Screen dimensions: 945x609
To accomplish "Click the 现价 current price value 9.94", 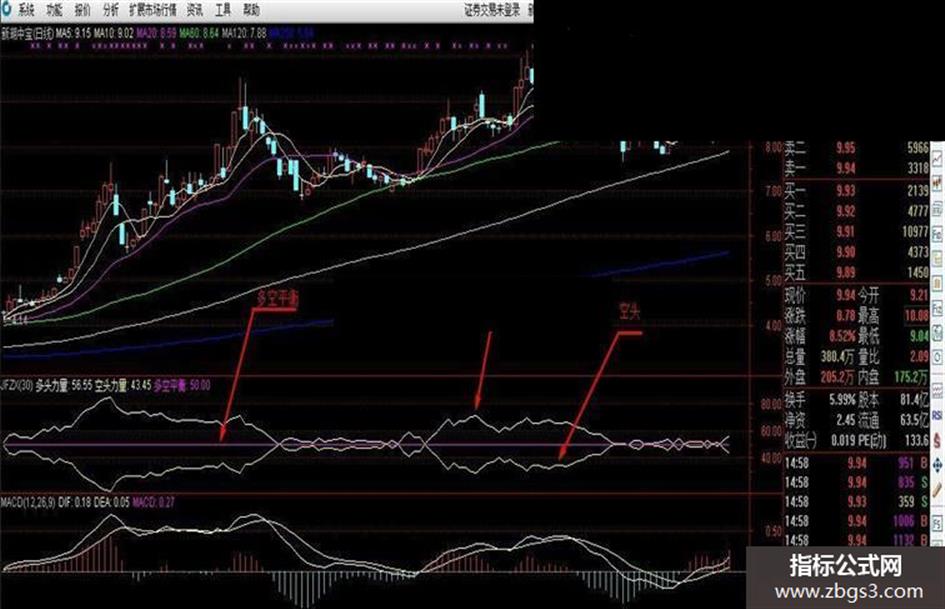I will [x=846, y=295].
